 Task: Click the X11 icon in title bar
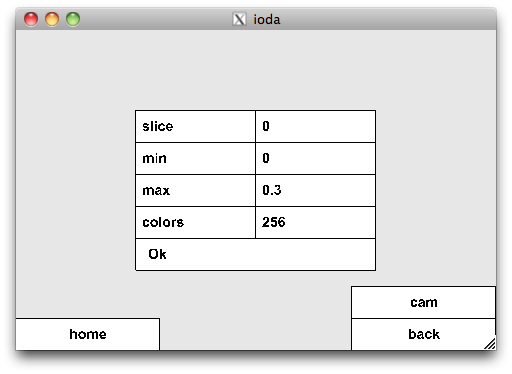(x=239, y=19)
